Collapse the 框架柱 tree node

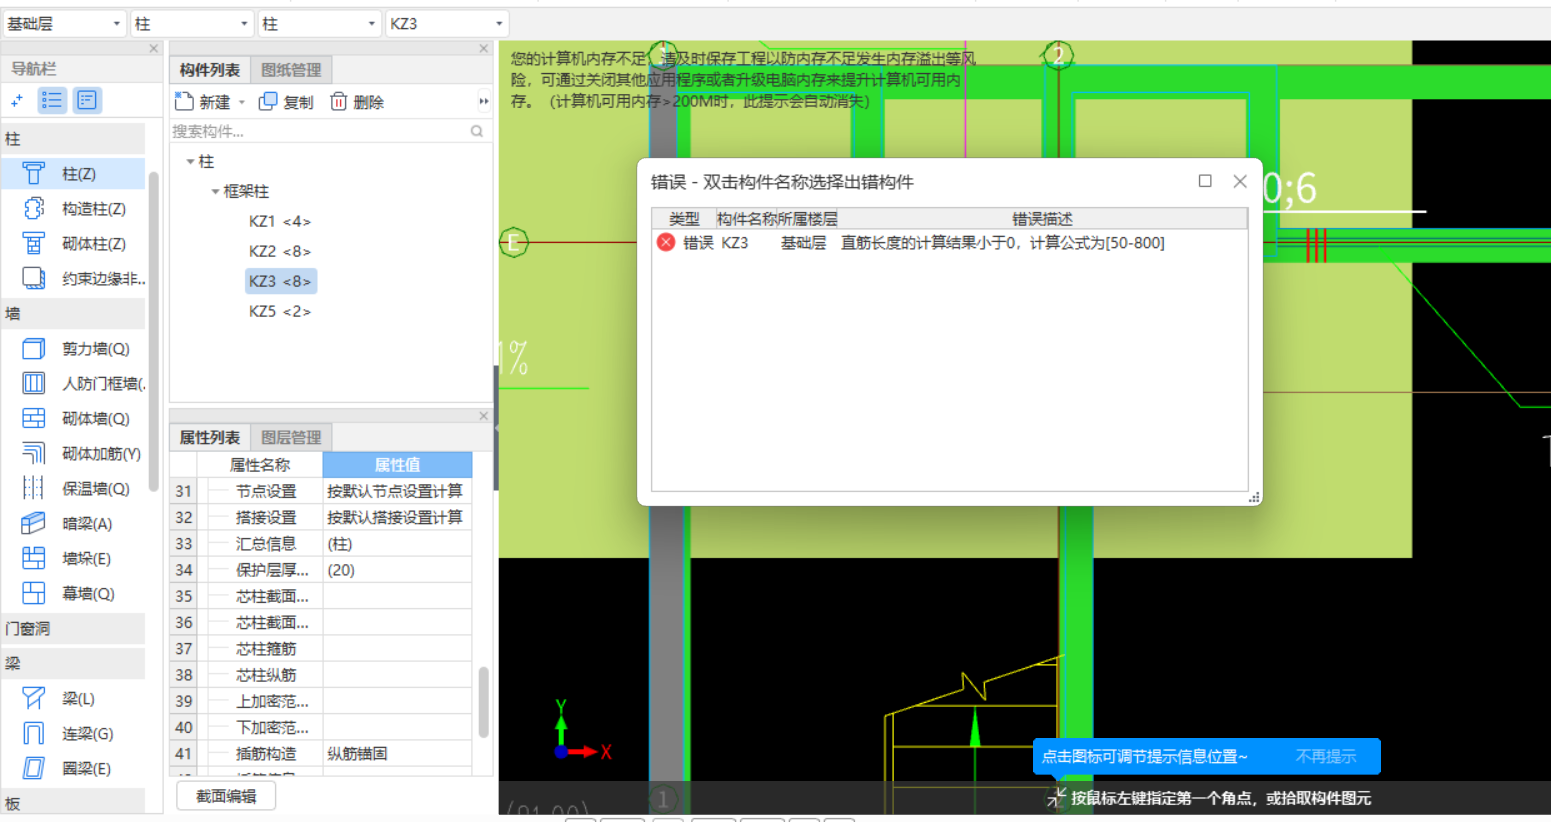215,191
